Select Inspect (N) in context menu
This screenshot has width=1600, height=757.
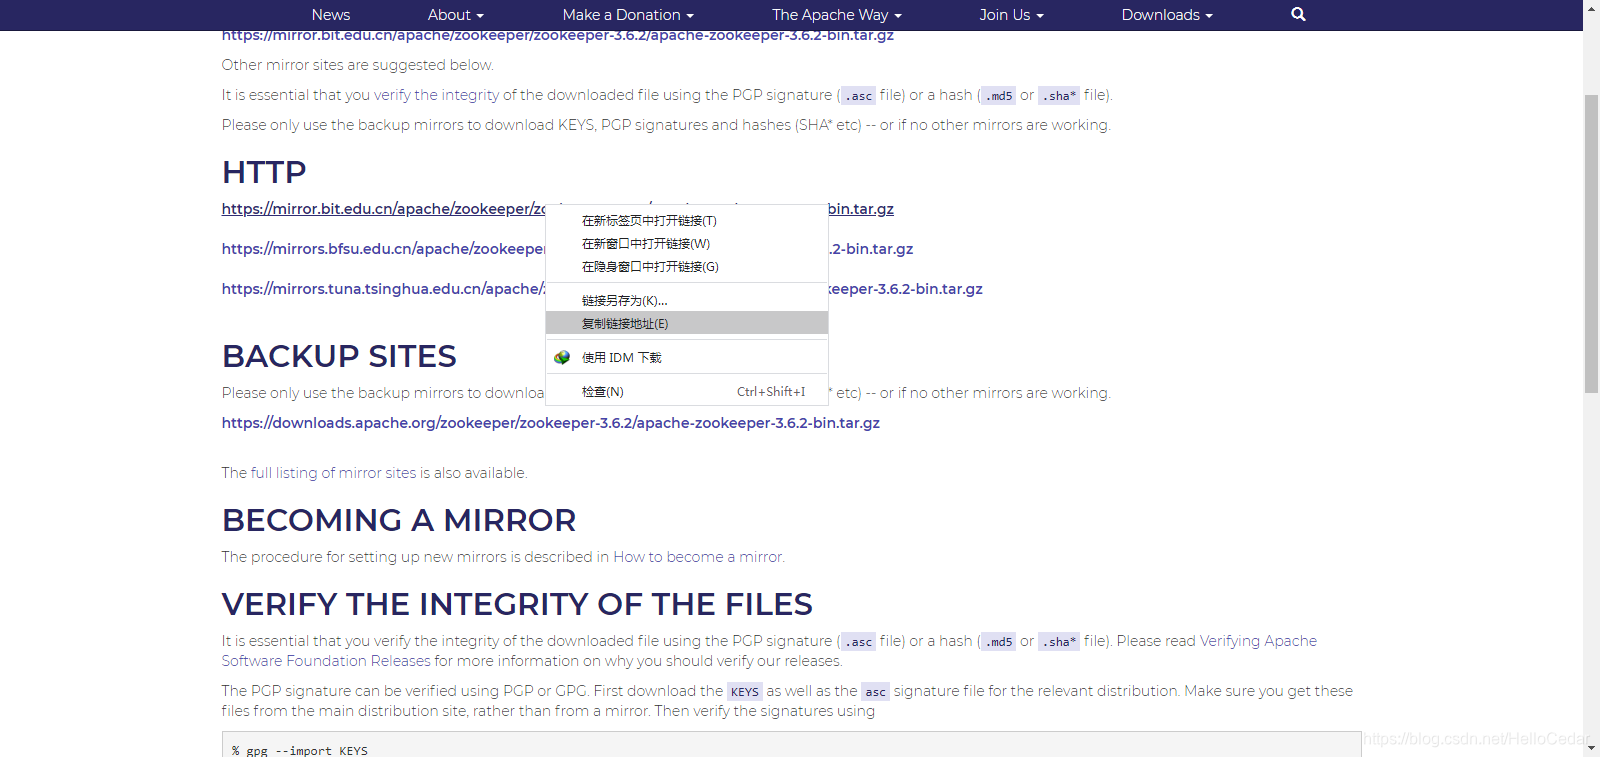pos(687,391)
